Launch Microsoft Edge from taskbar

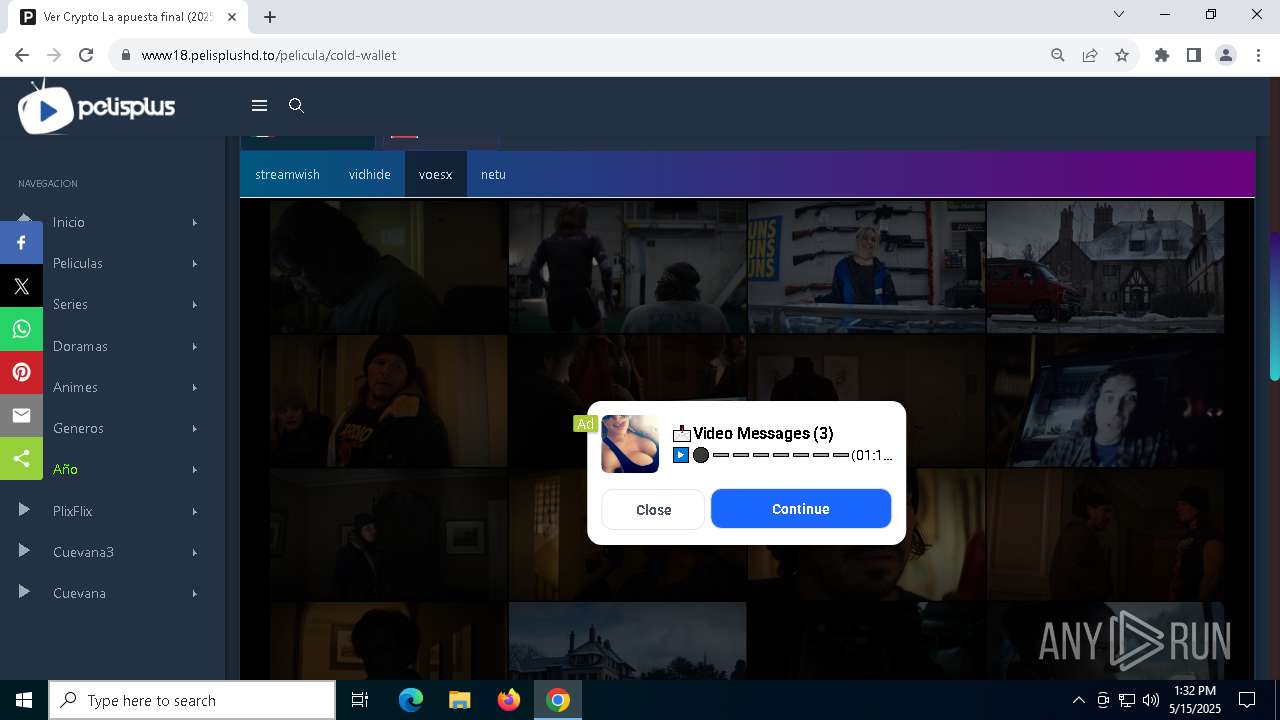pos(411,700)
